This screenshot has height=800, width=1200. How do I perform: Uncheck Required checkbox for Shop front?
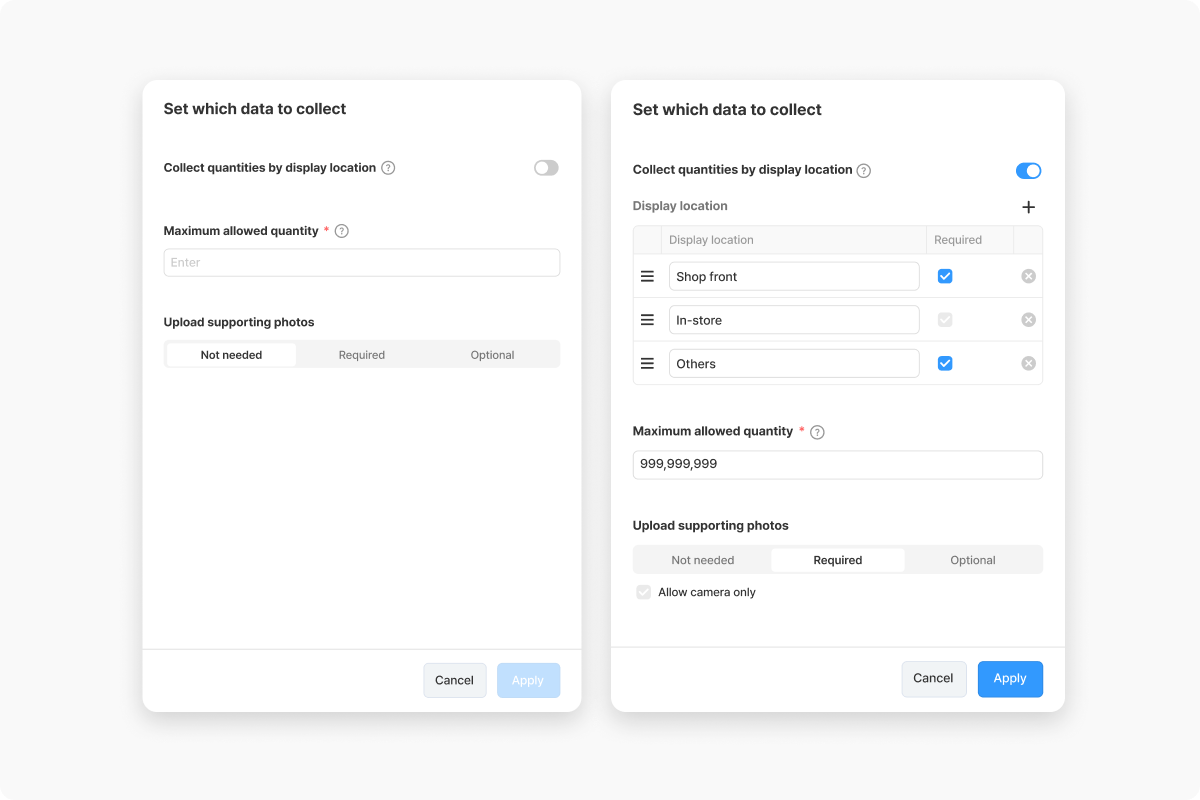(945, 276)
